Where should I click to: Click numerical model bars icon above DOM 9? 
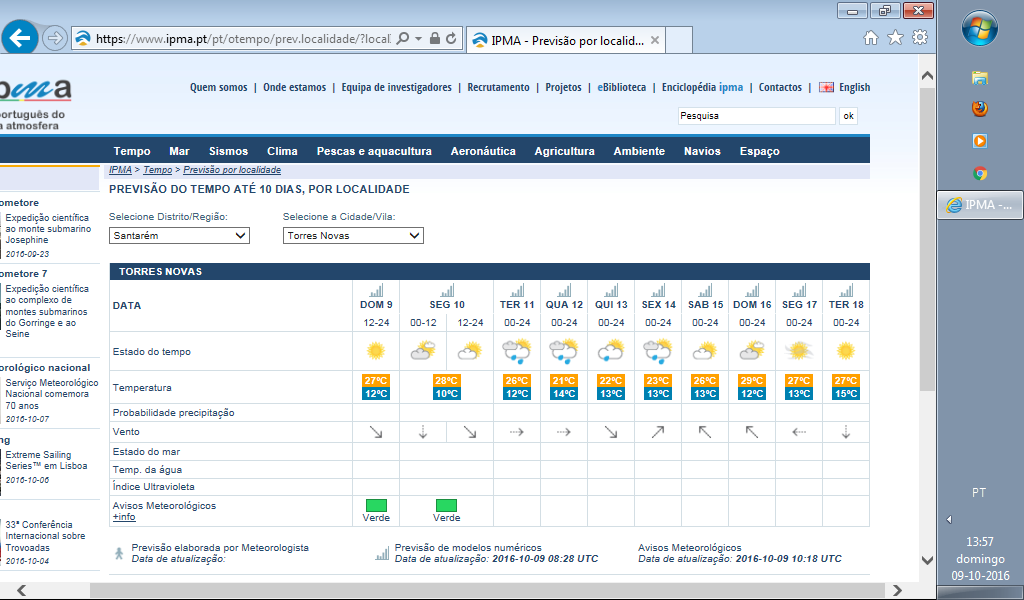click(376, 290)
